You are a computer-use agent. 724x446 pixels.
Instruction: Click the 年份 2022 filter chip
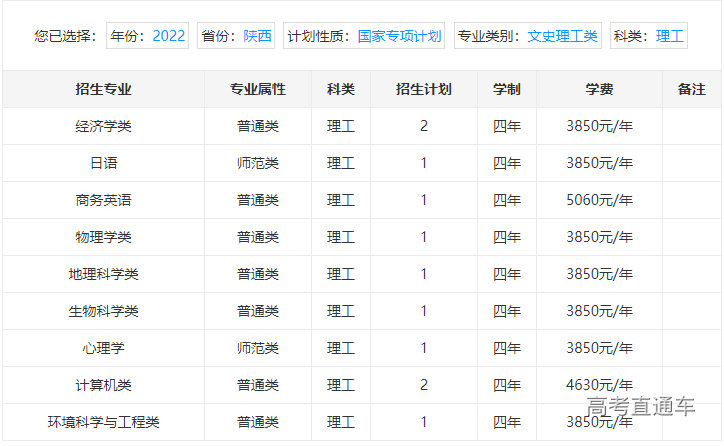click(x=148, y=36)
